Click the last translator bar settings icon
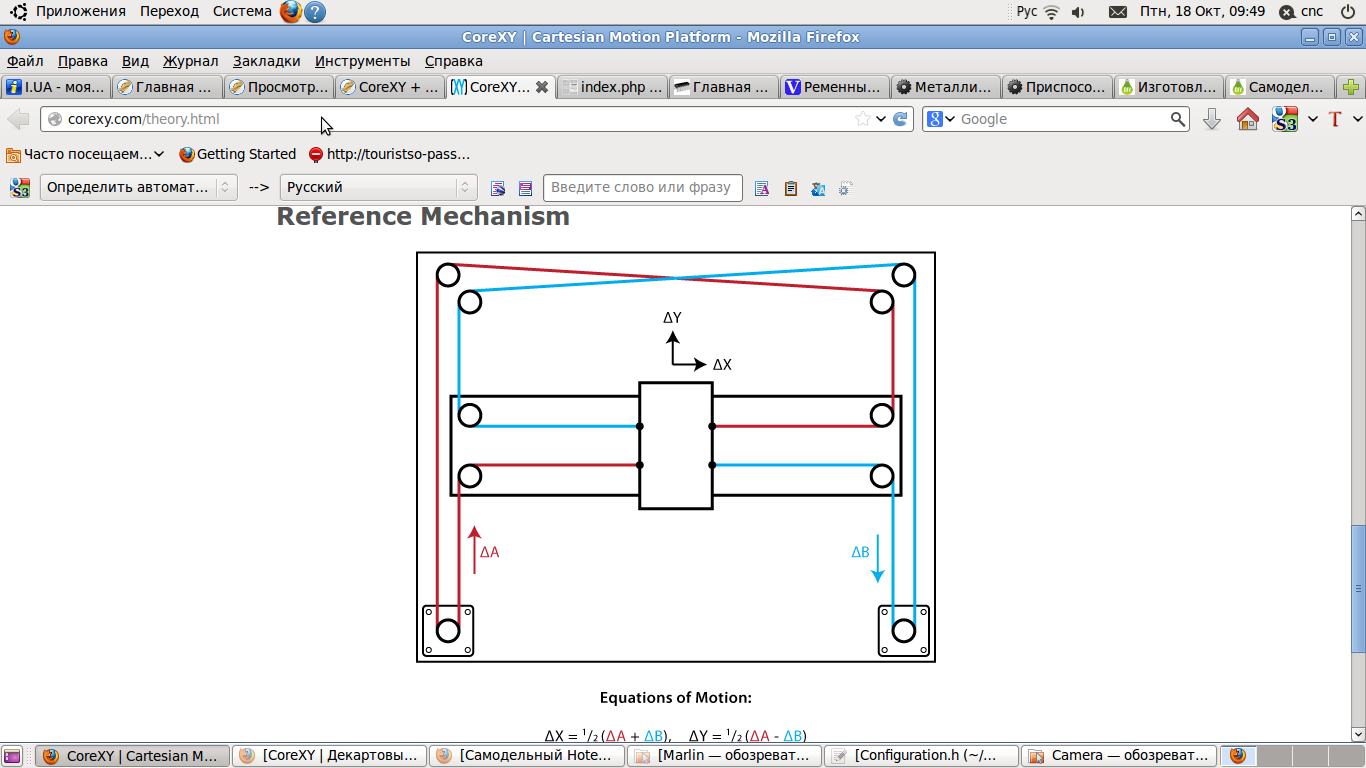 point(846,188)
